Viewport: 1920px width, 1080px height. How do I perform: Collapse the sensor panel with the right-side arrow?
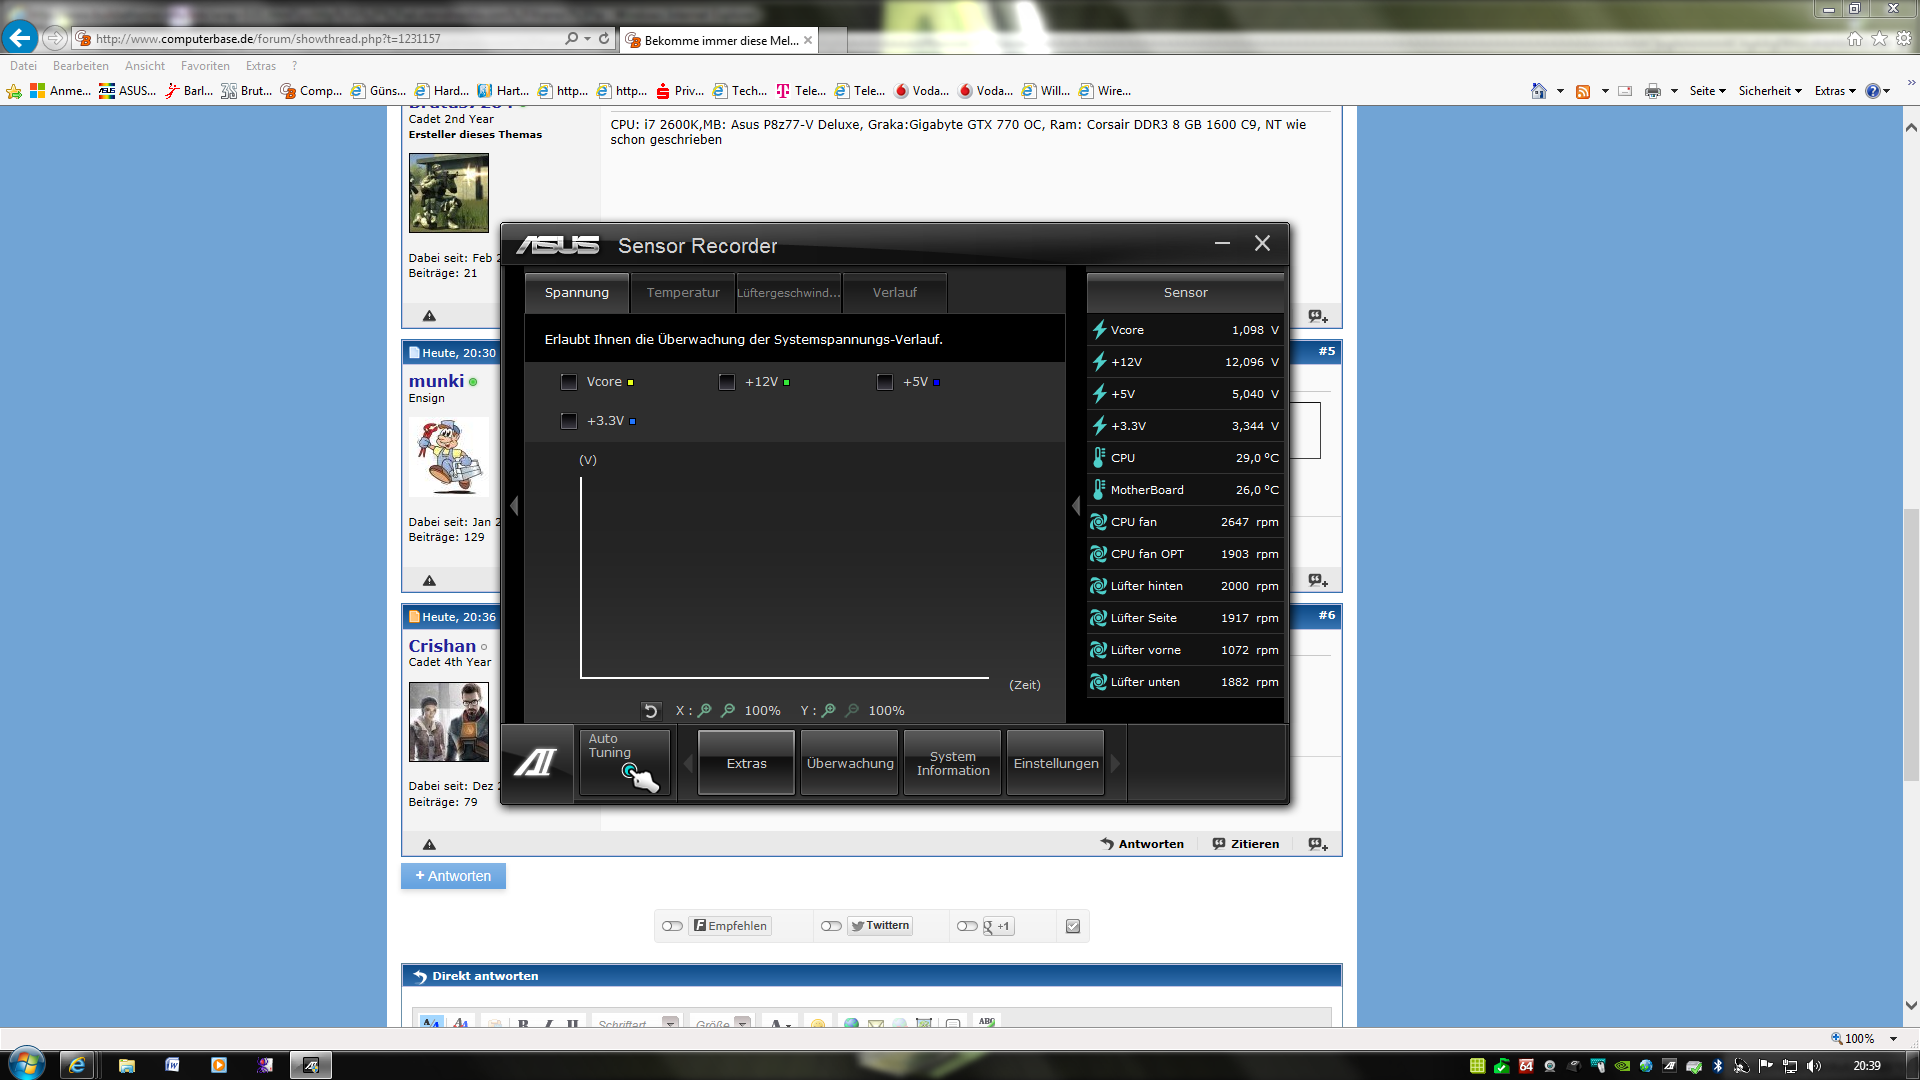tap(1076, 506)
